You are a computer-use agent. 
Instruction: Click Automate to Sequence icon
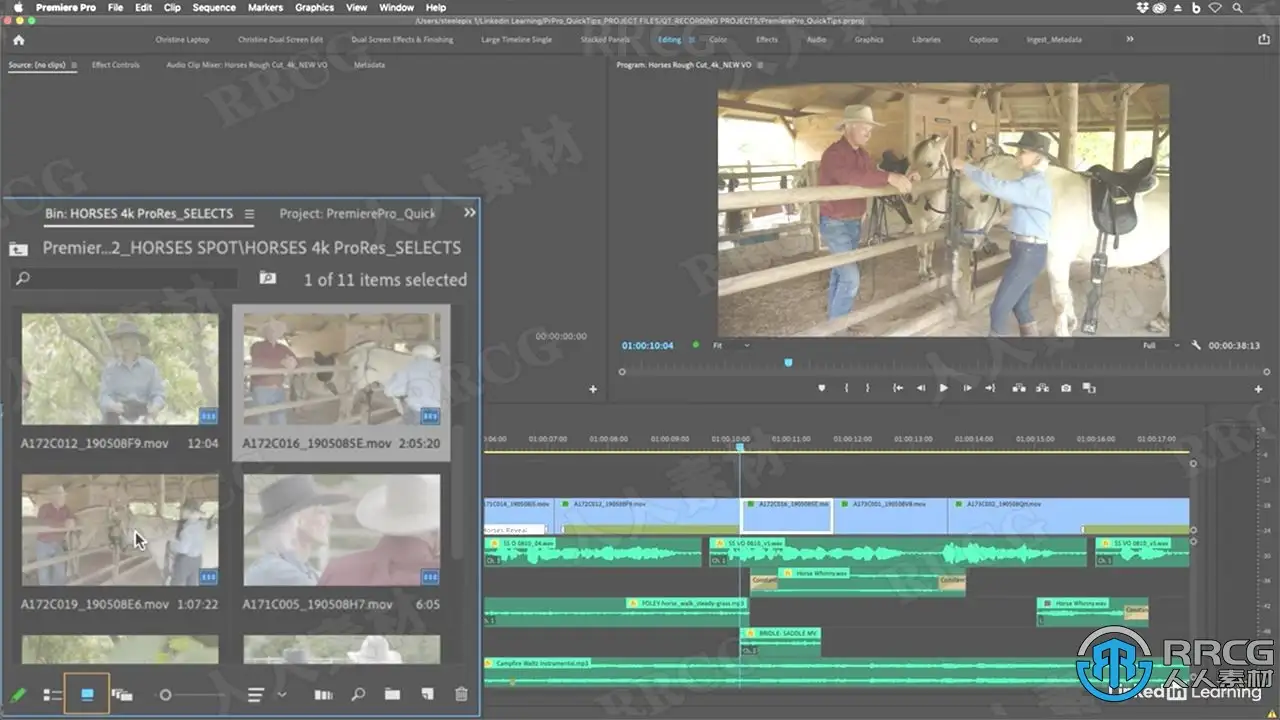[x=323, y=694]
